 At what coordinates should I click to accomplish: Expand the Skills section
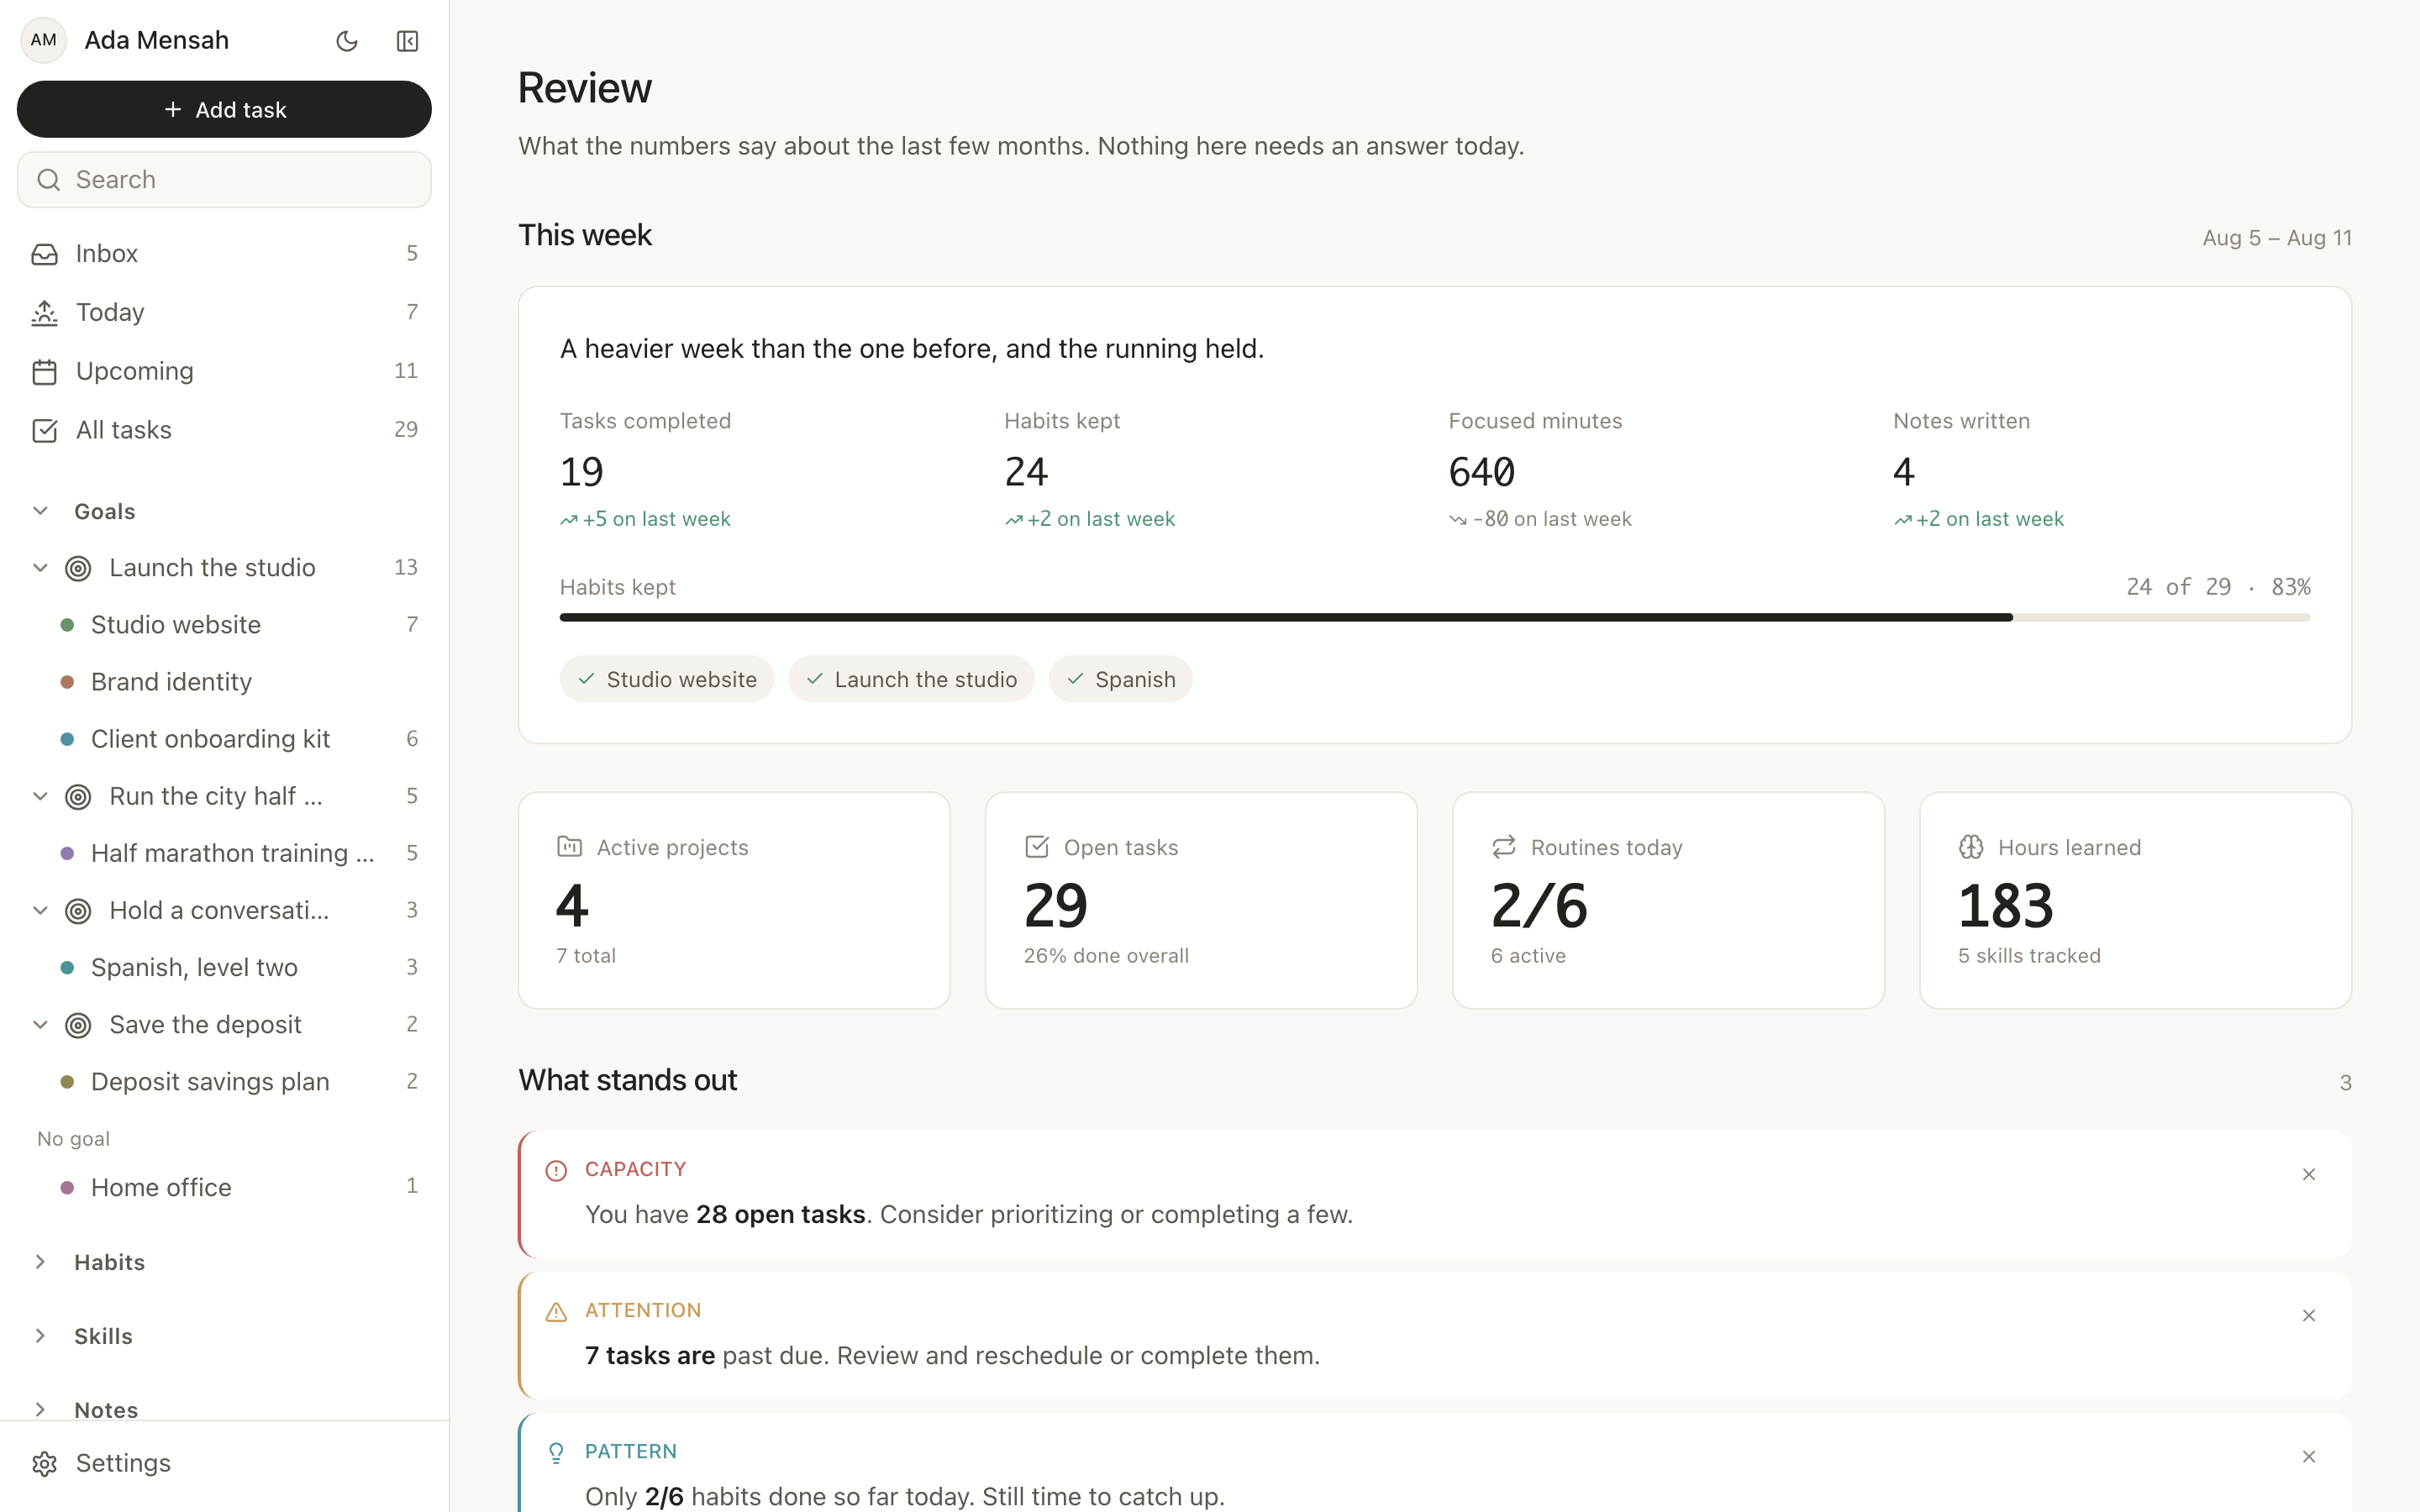(40, 1336)
